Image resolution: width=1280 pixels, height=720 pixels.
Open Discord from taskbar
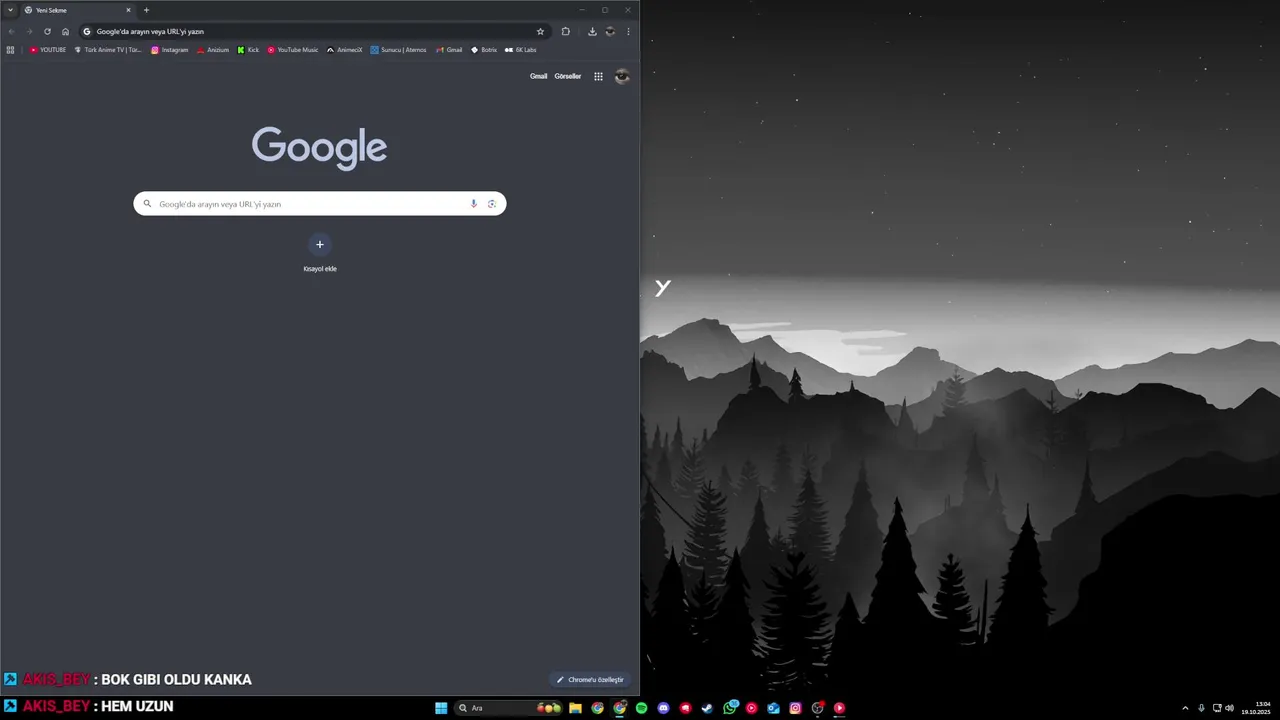pos(663,708)
